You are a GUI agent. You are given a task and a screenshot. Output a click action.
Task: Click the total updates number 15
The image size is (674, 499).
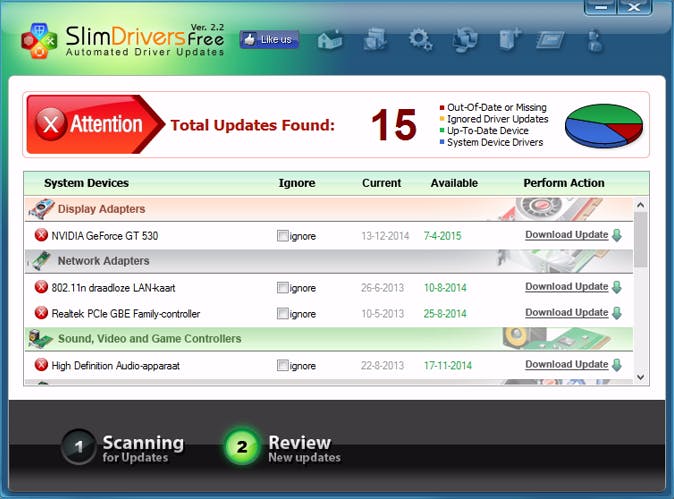[394, 125]
